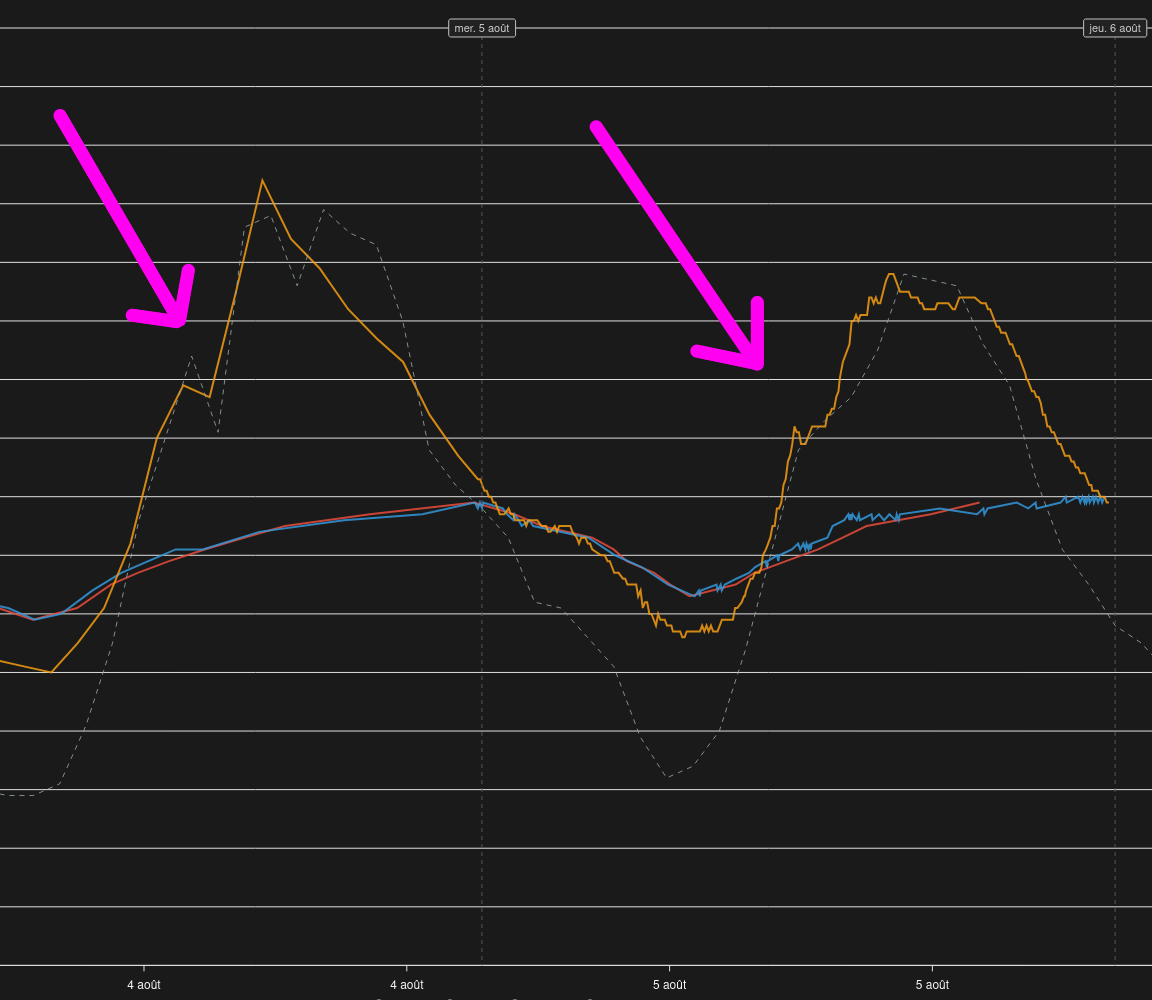Click the tail start of the right magenta arrow
The height and width of the screenshot is (1000, 1152).
point(596,126)
